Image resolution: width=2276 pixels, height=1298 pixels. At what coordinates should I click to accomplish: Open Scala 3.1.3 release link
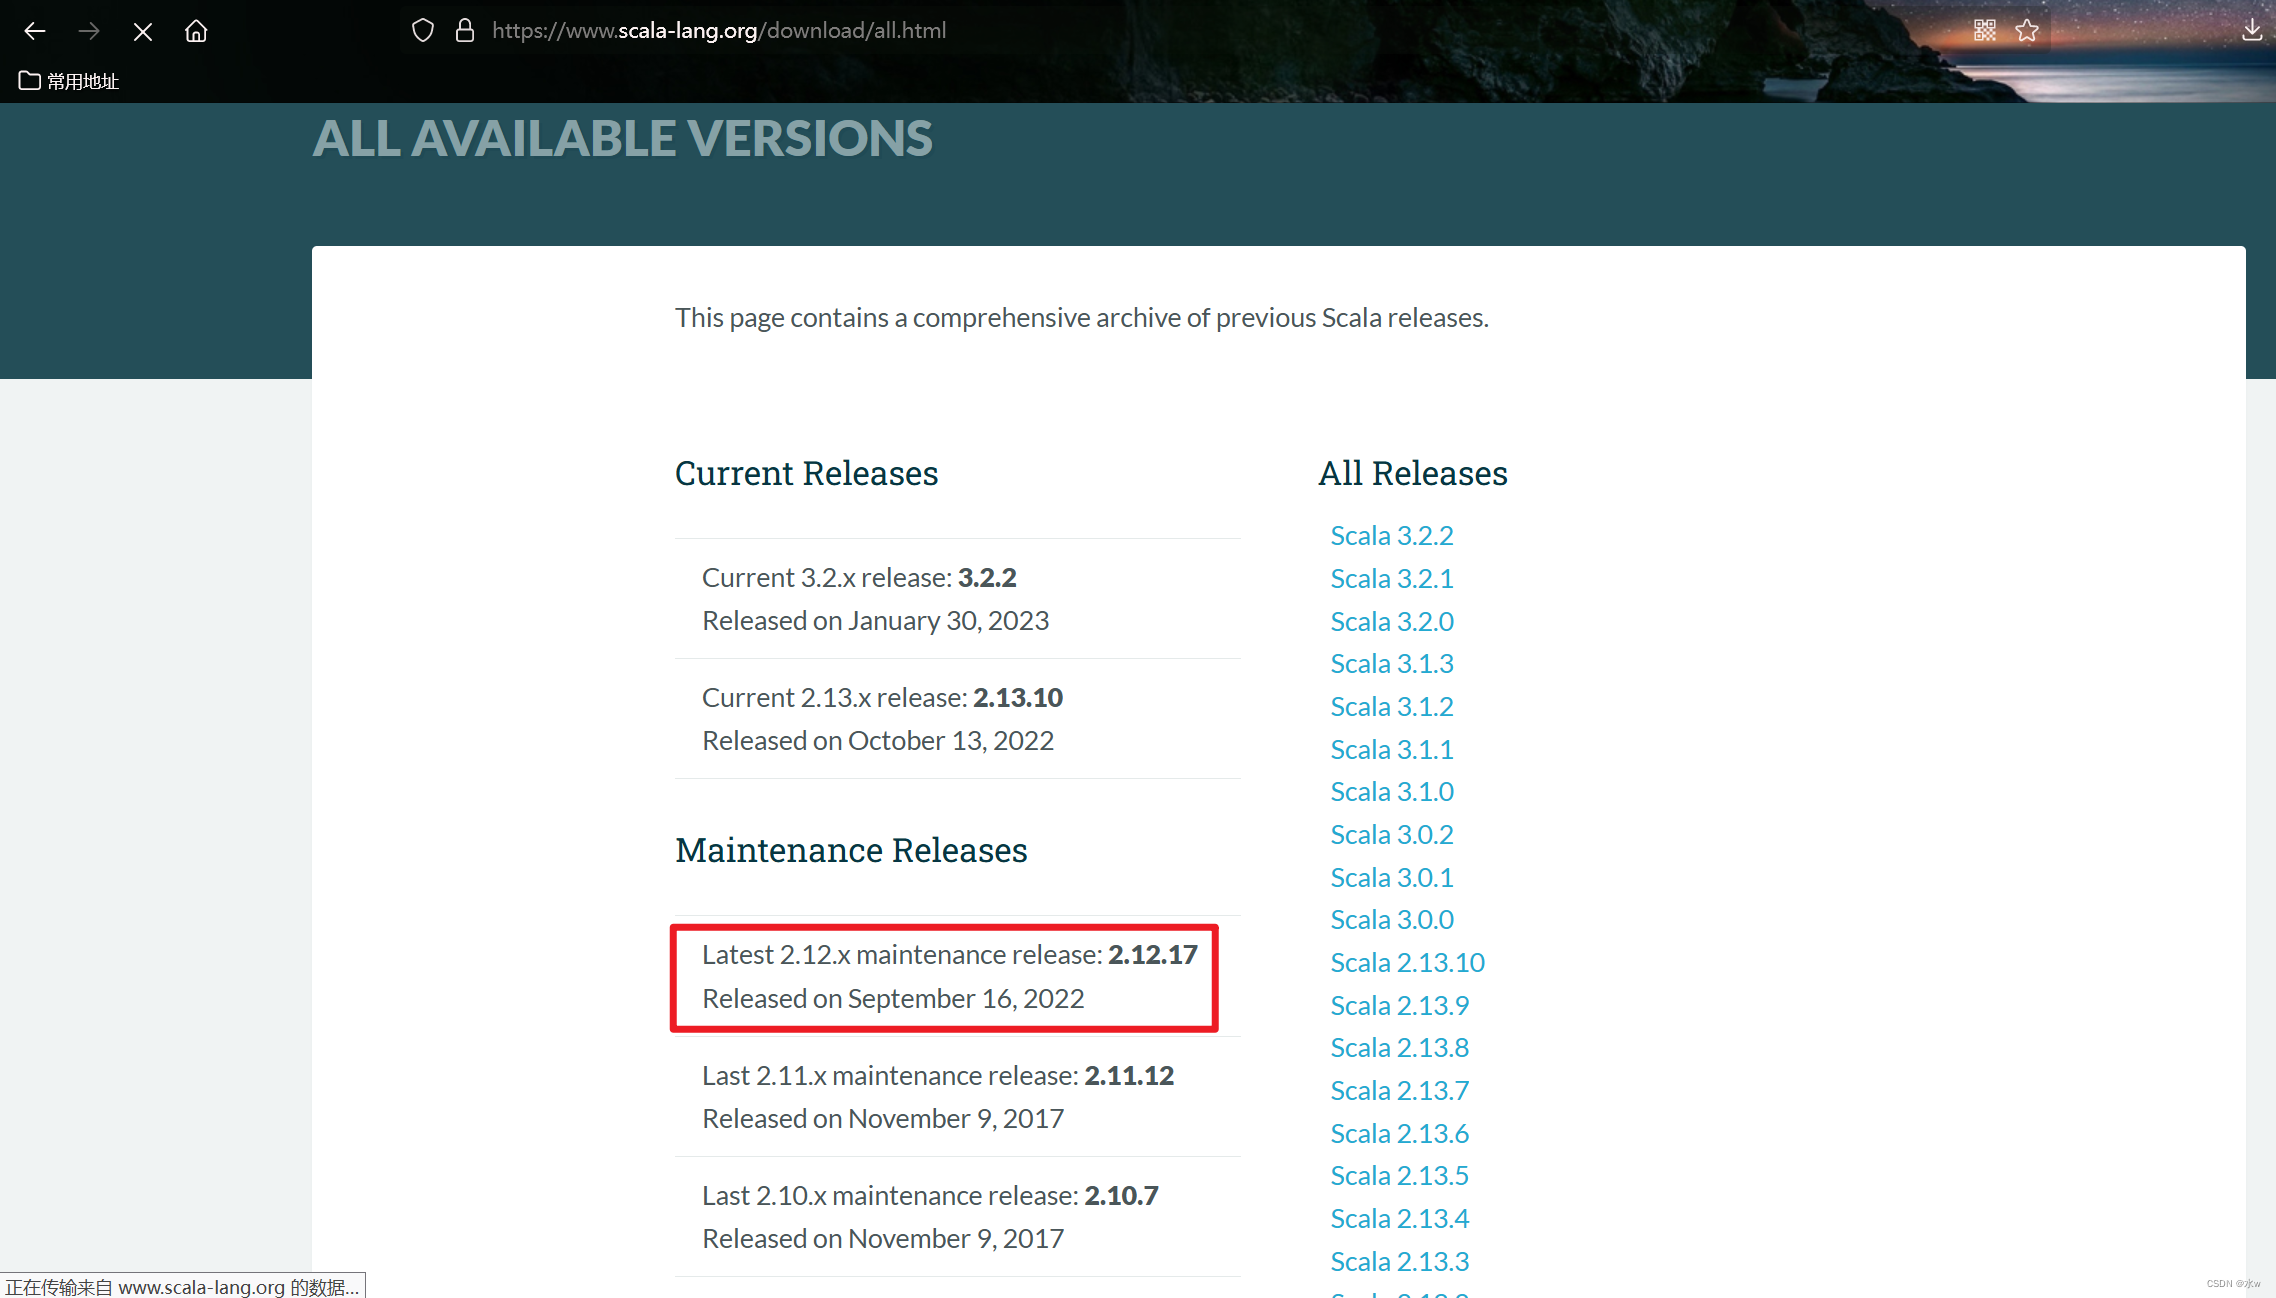(x=1391, y=664)
